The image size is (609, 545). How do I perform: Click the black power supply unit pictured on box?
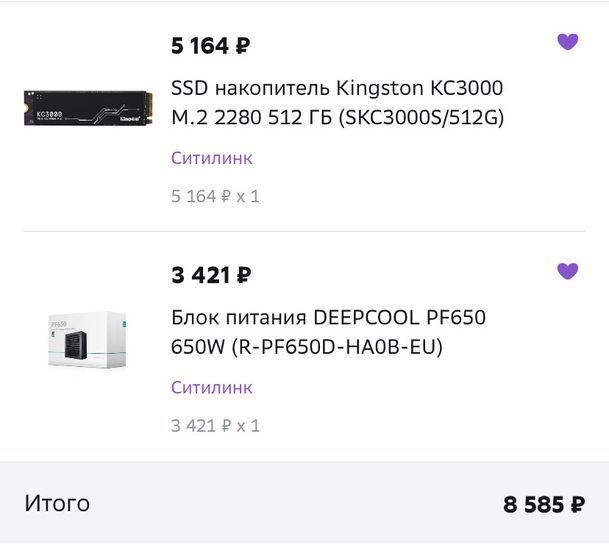click(76, 345)
